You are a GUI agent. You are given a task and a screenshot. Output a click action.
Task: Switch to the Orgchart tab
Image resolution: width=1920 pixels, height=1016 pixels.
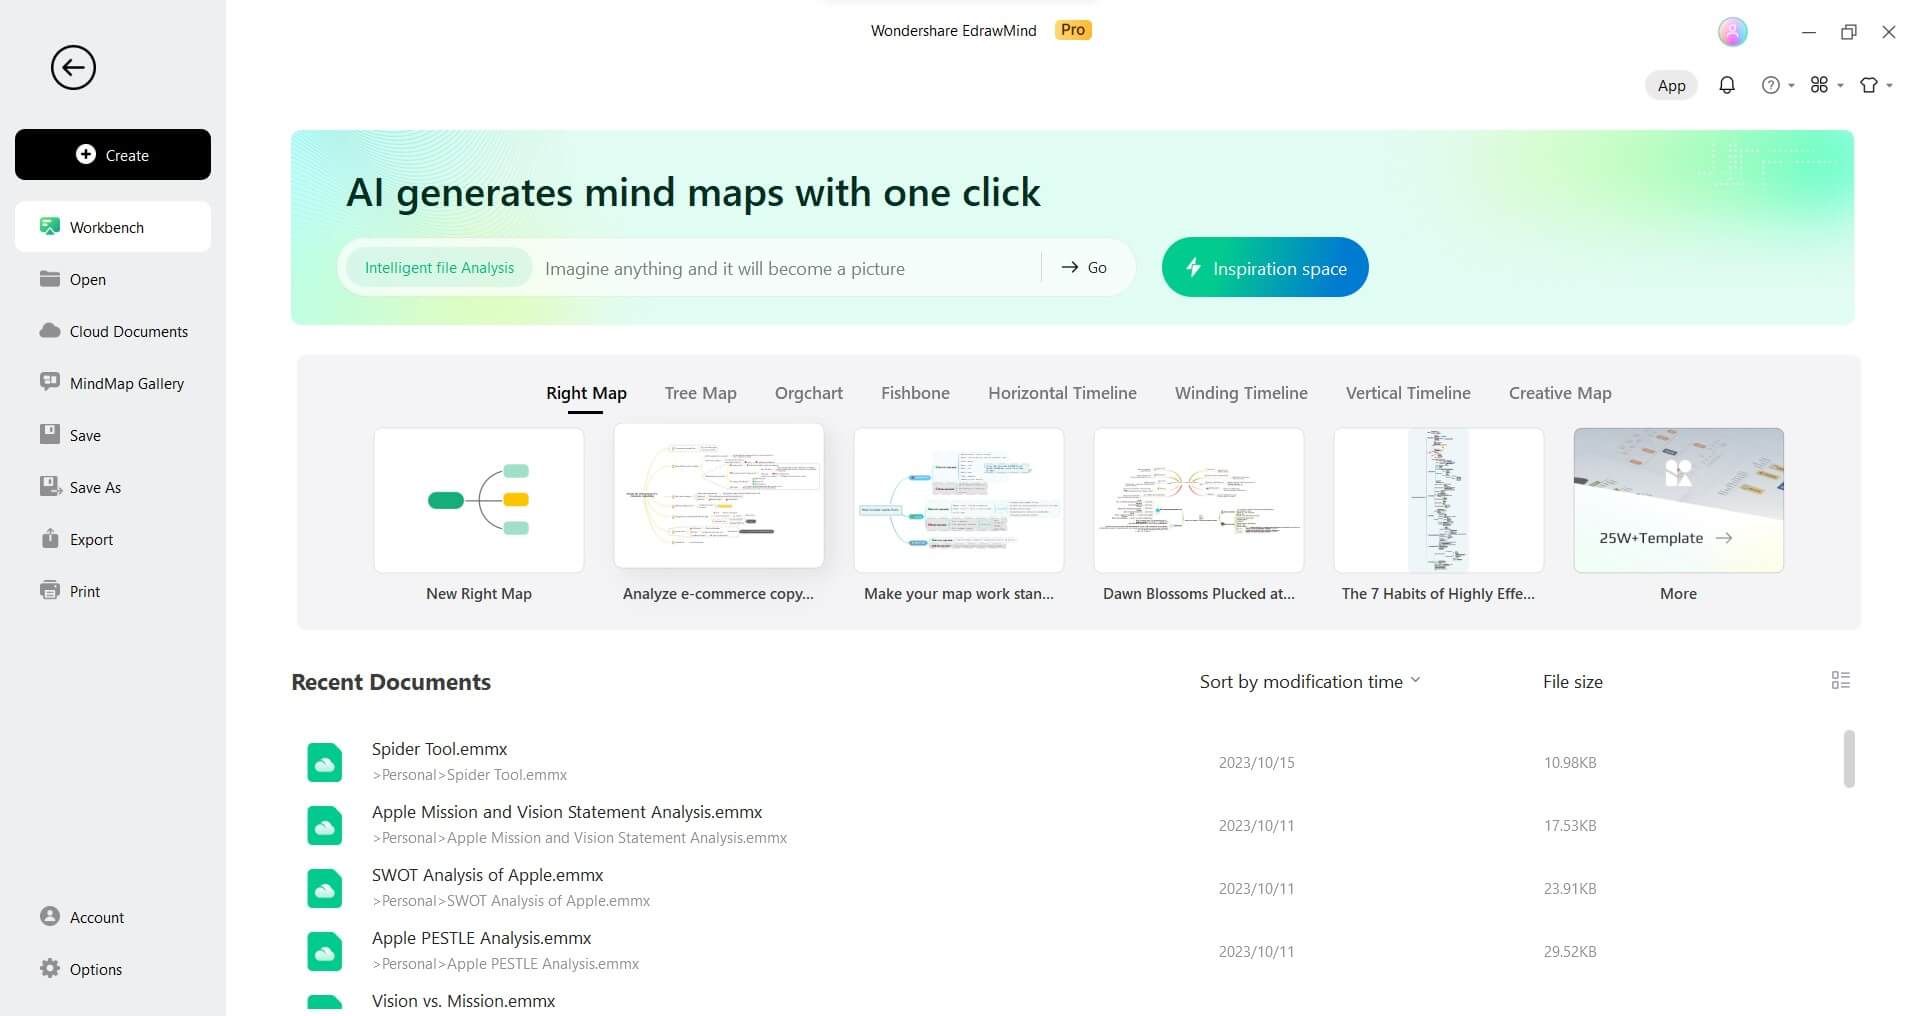click(808, 393)
